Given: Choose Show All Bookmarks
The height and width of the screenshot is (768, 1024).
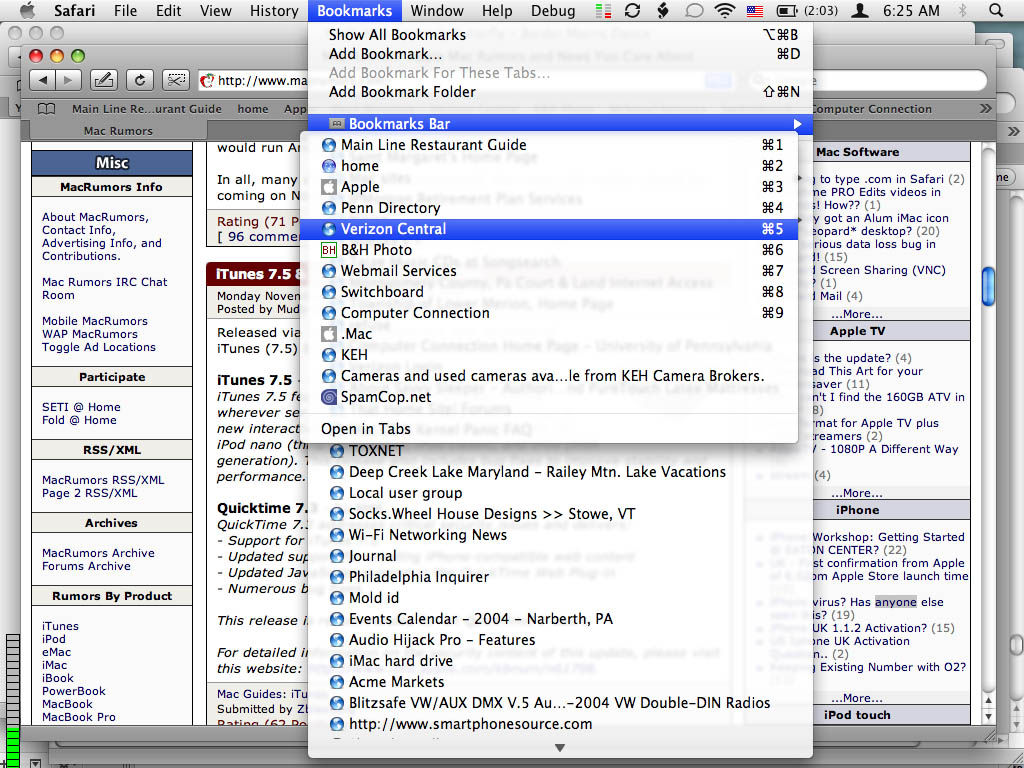Looking at the screenshot, I should (x=560, y=35).
